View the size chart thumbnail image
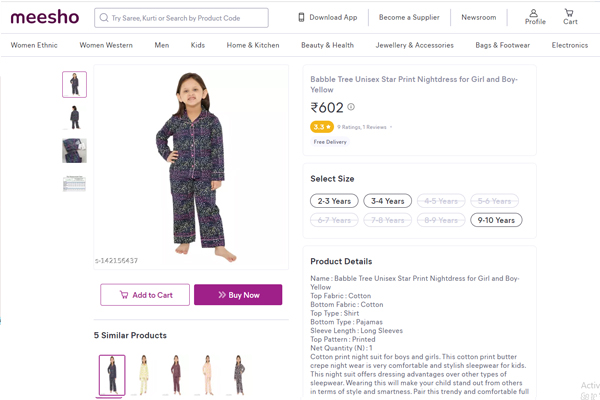Image resolution: width=600 pixels, height=400 pixels. pos(74,184)
